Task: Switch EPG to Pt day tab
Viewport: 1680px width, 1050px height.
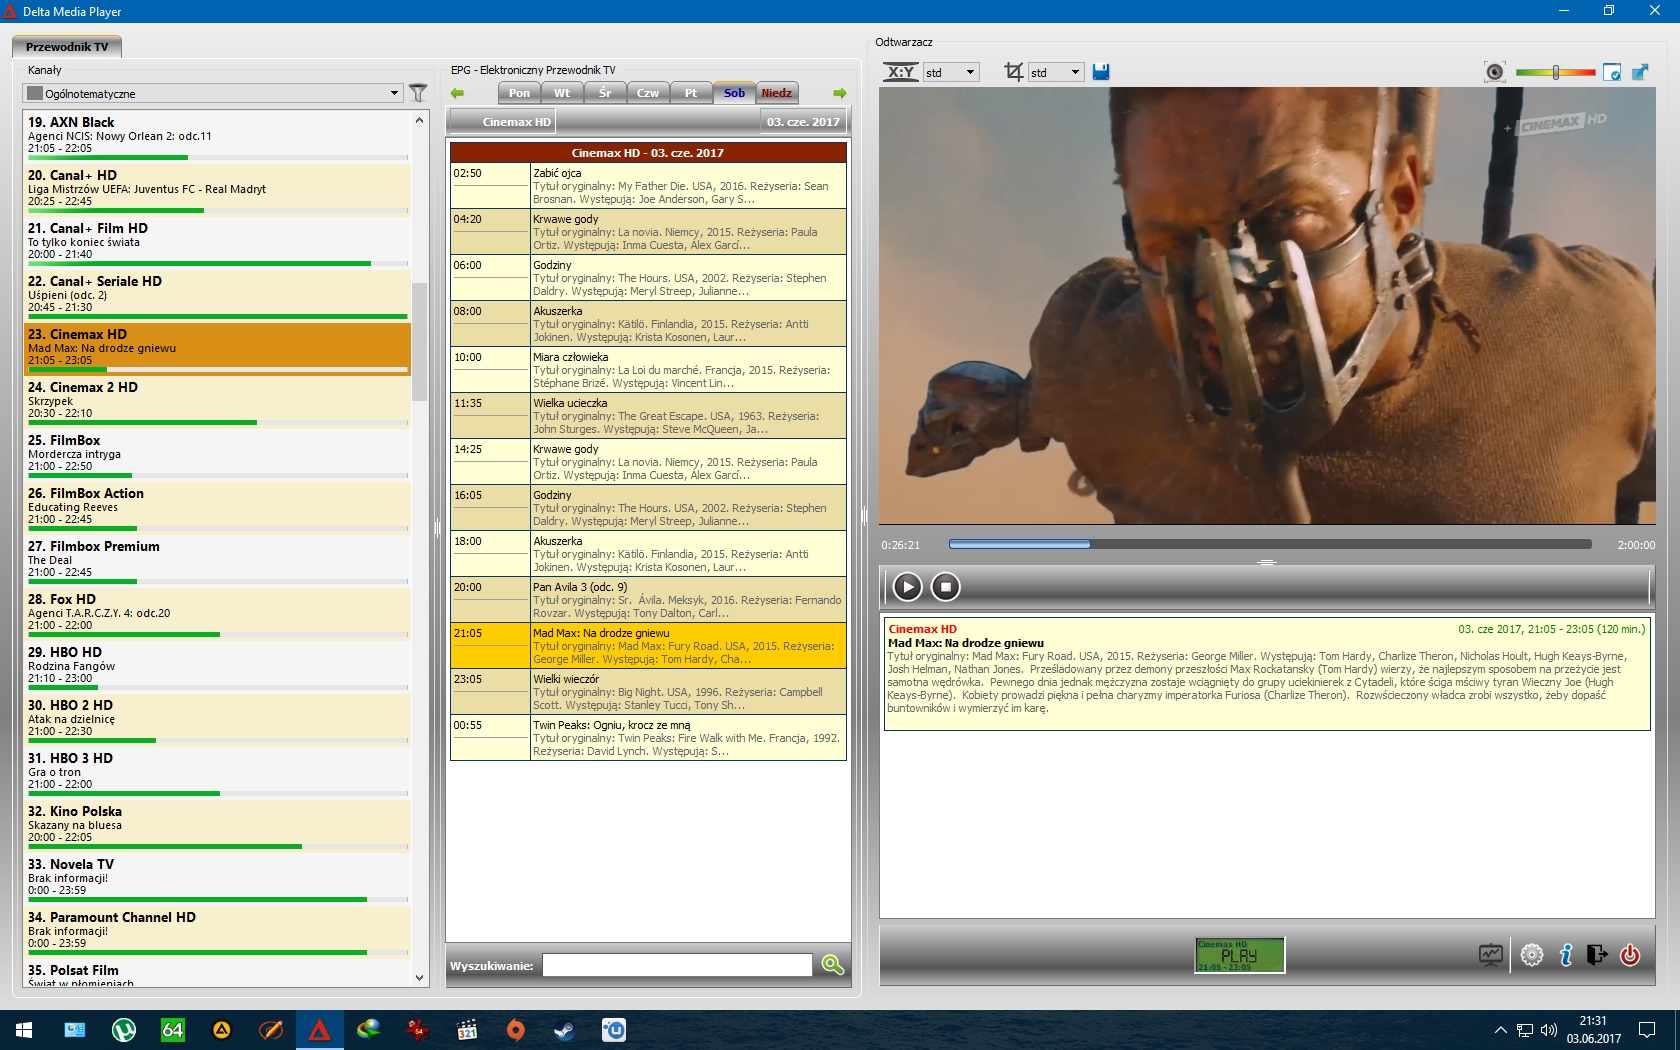Action: (x=691, y=93)
